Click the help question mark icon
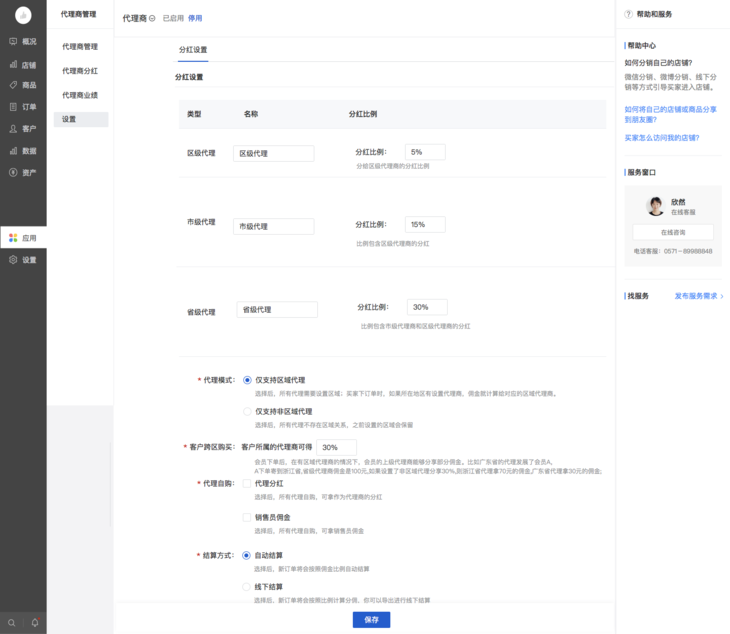The width and height of the screenshot is (730, 634). pyautogui.click(x=629, y=14)
